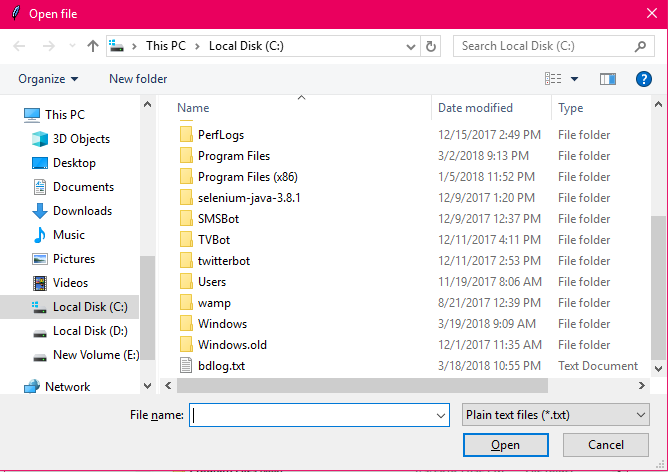Select the Program Files folder name

coord(234,156)
